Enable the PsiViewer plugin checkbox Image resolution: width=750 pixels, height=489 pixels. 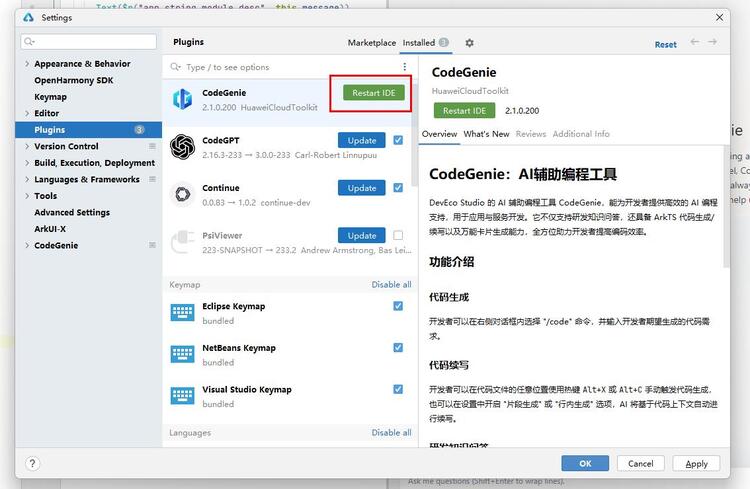coord(398,235)
